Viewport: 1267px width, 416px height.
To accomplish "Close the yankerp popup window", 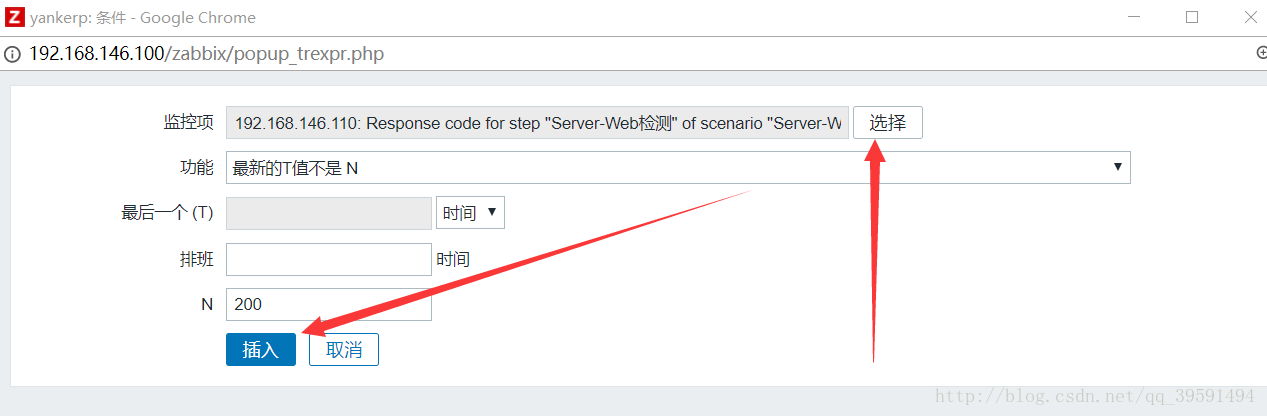I will pyautogui.click(x=1248, y=17).
